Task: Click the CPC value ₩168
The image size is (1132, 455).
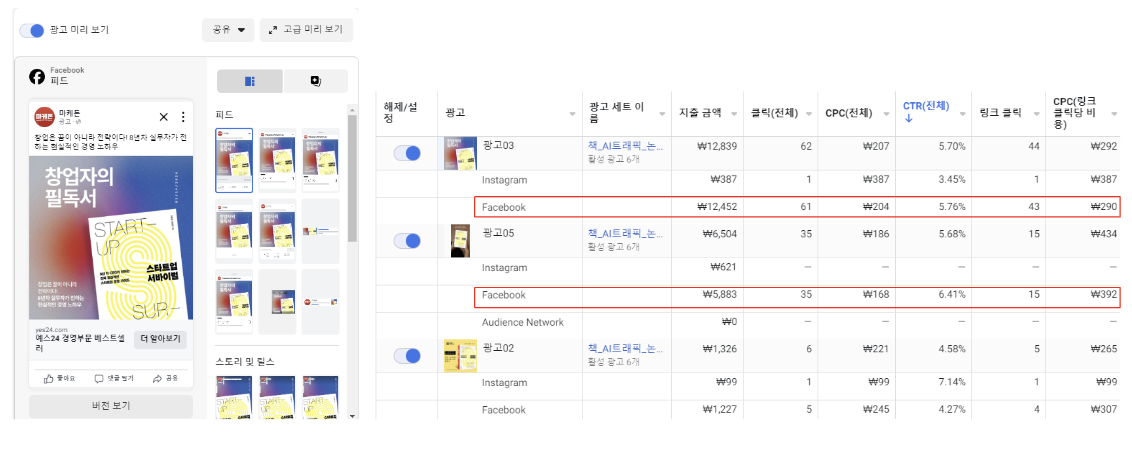Action: (875, 295)
